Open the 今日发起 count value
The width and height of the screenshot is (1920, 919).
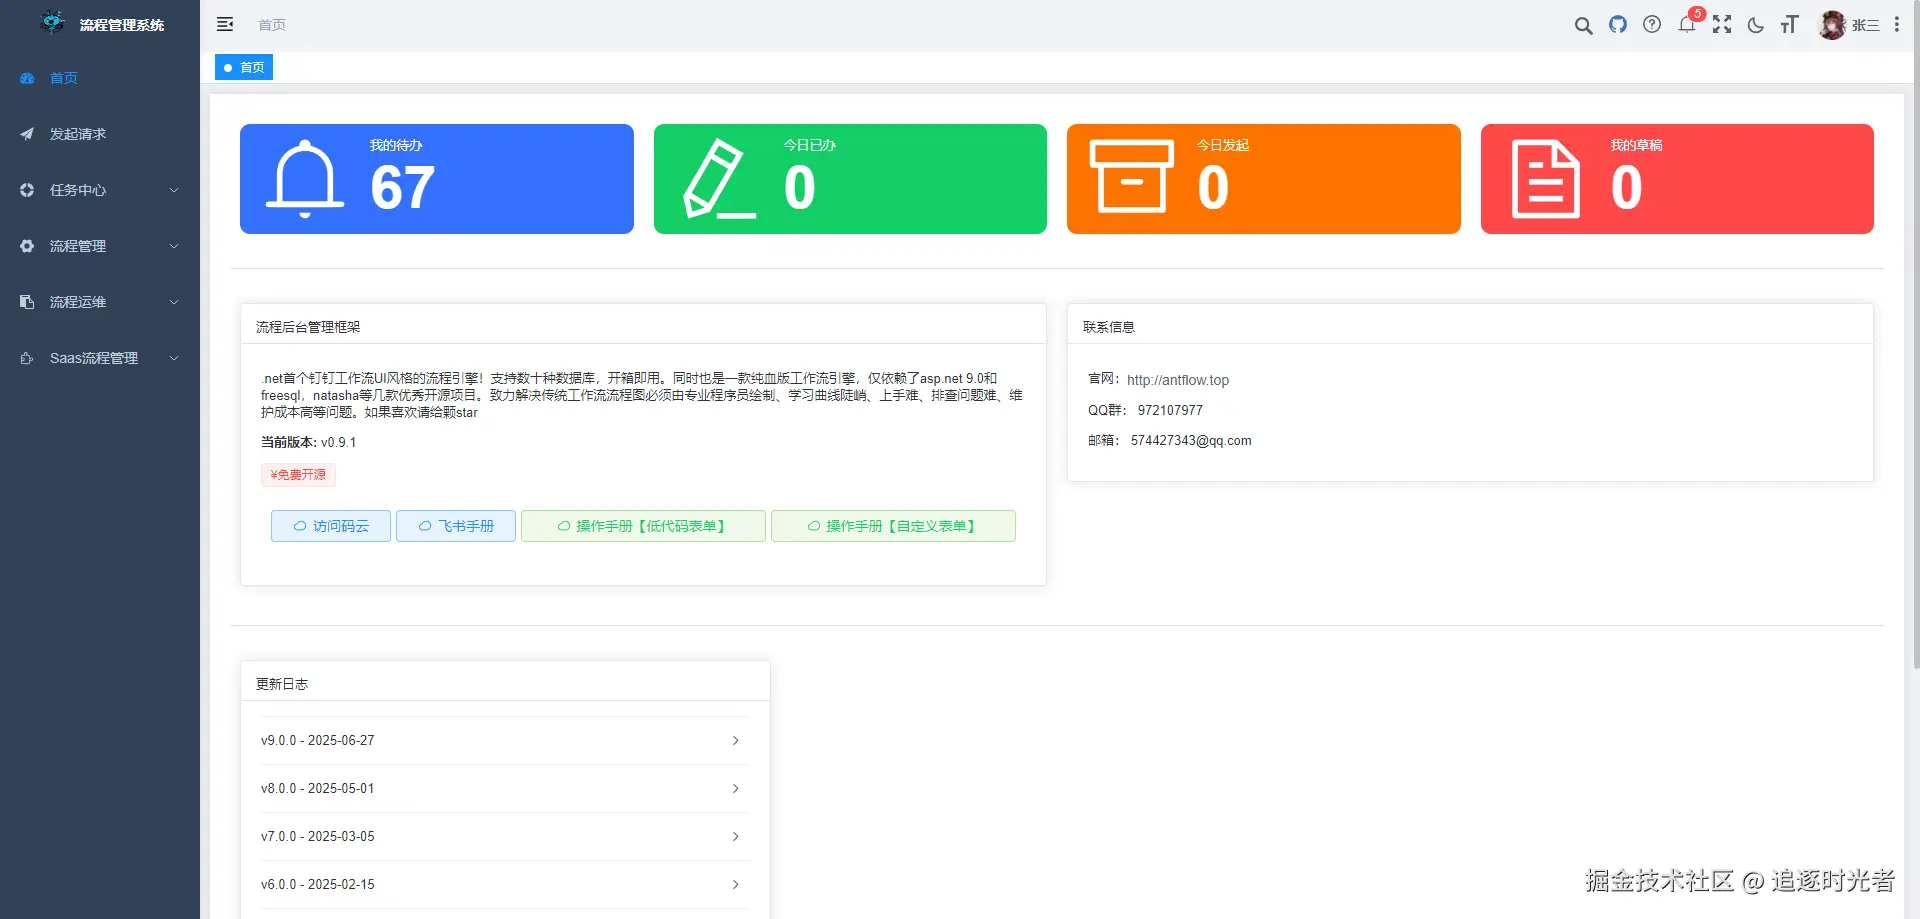coord(1213,188)
